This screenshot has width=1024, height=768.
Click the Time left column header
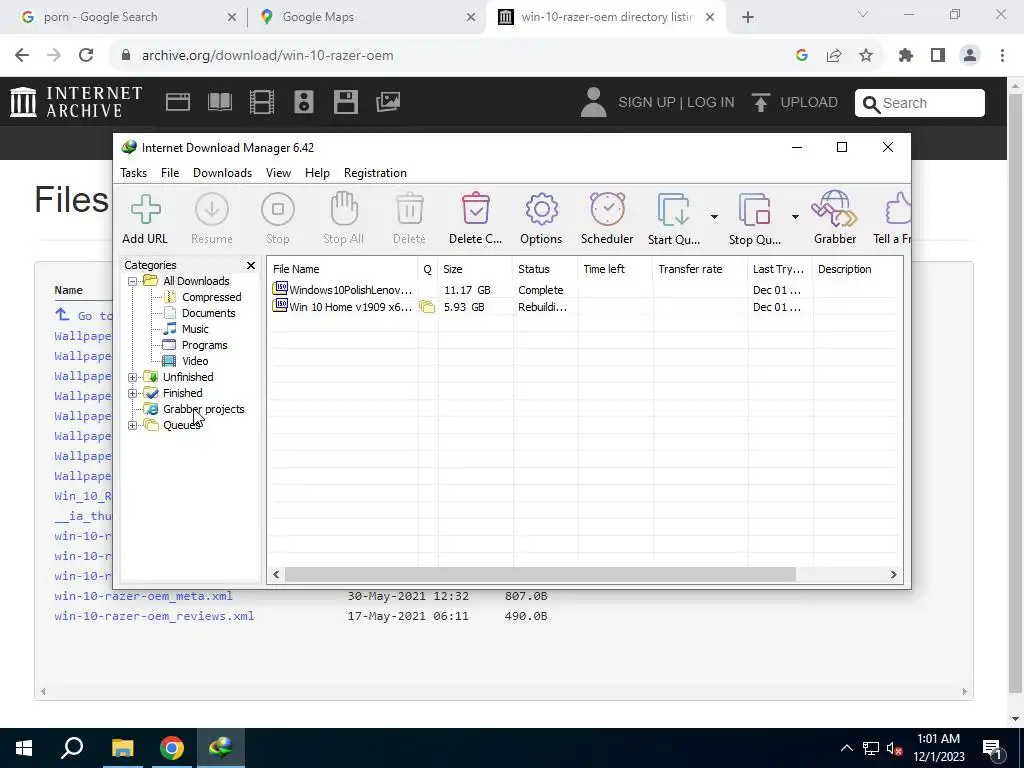click(615, 269)
